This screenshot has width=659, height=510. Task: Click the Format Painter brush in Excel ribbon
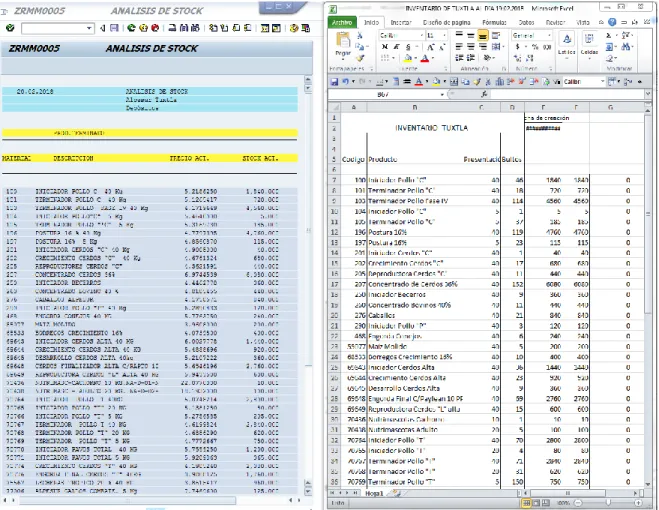pos(360,58)
